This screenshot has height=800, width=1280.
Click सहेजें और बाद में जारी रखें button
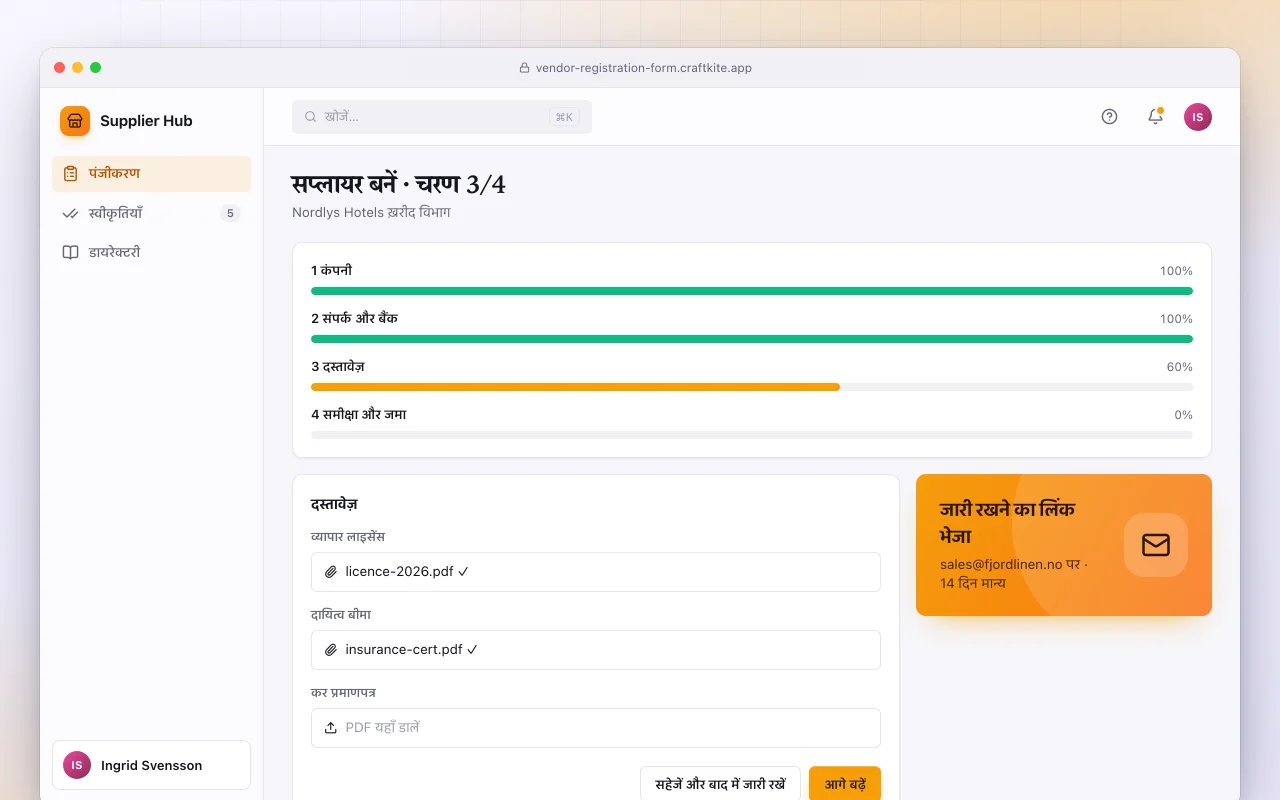(x=720, y=785)
